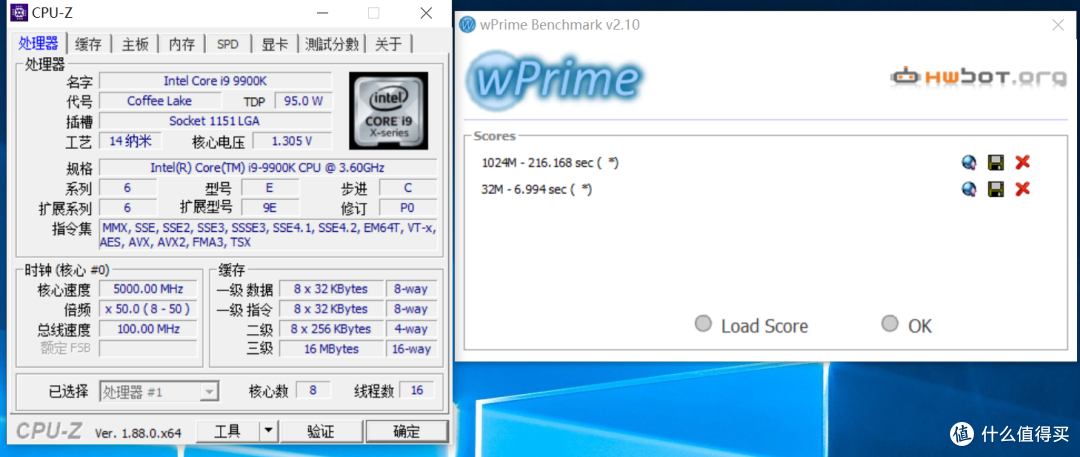Switch to the 关于 tab
Screen dimensions: 1080x457
[x=388, y=45]
